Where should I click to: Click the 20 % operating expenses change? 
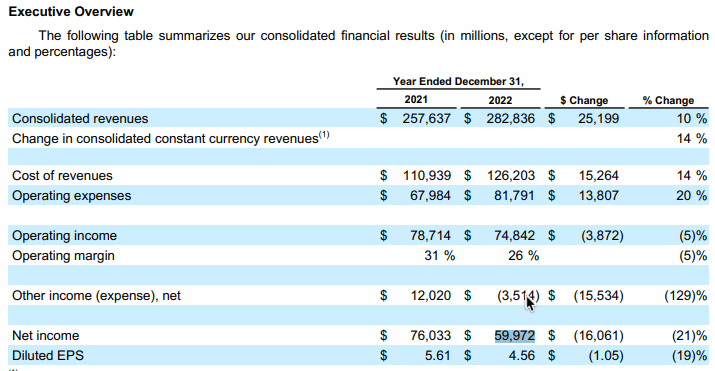(x=691, y=196)
